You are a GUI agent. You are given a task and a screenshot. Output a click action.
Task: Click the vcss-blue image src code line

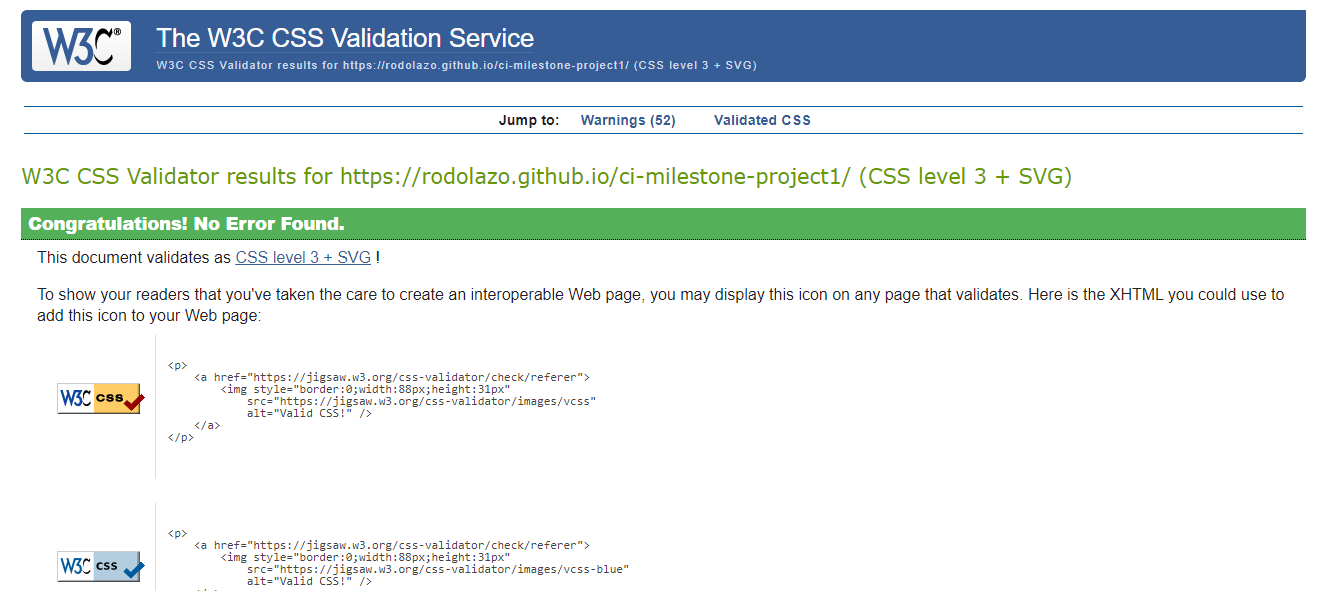click(438, 569)
